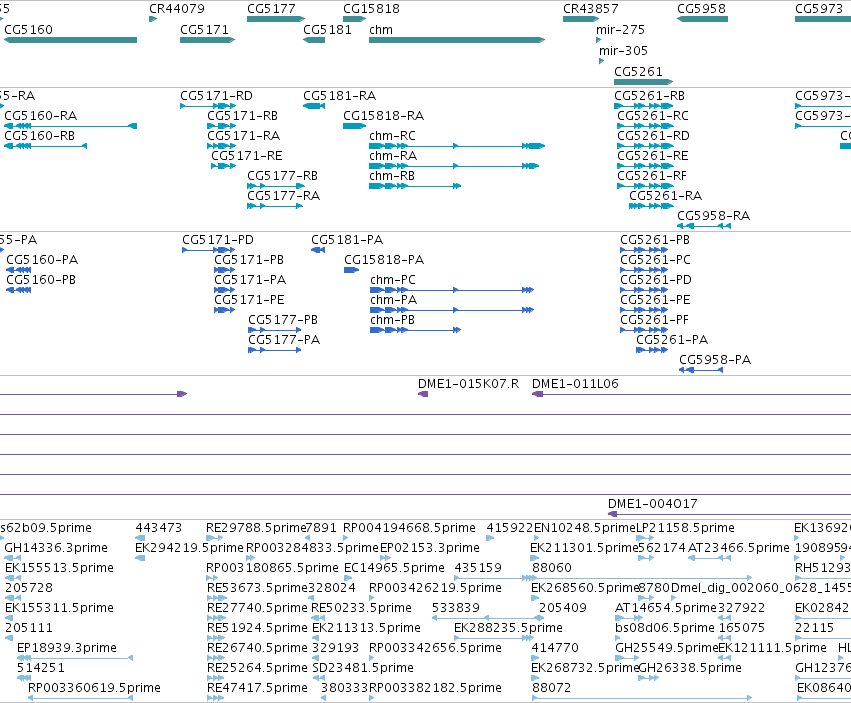Screen dimensions: 851x703
Task: Click protein CG5261-PE
Action: click(656, 300)
